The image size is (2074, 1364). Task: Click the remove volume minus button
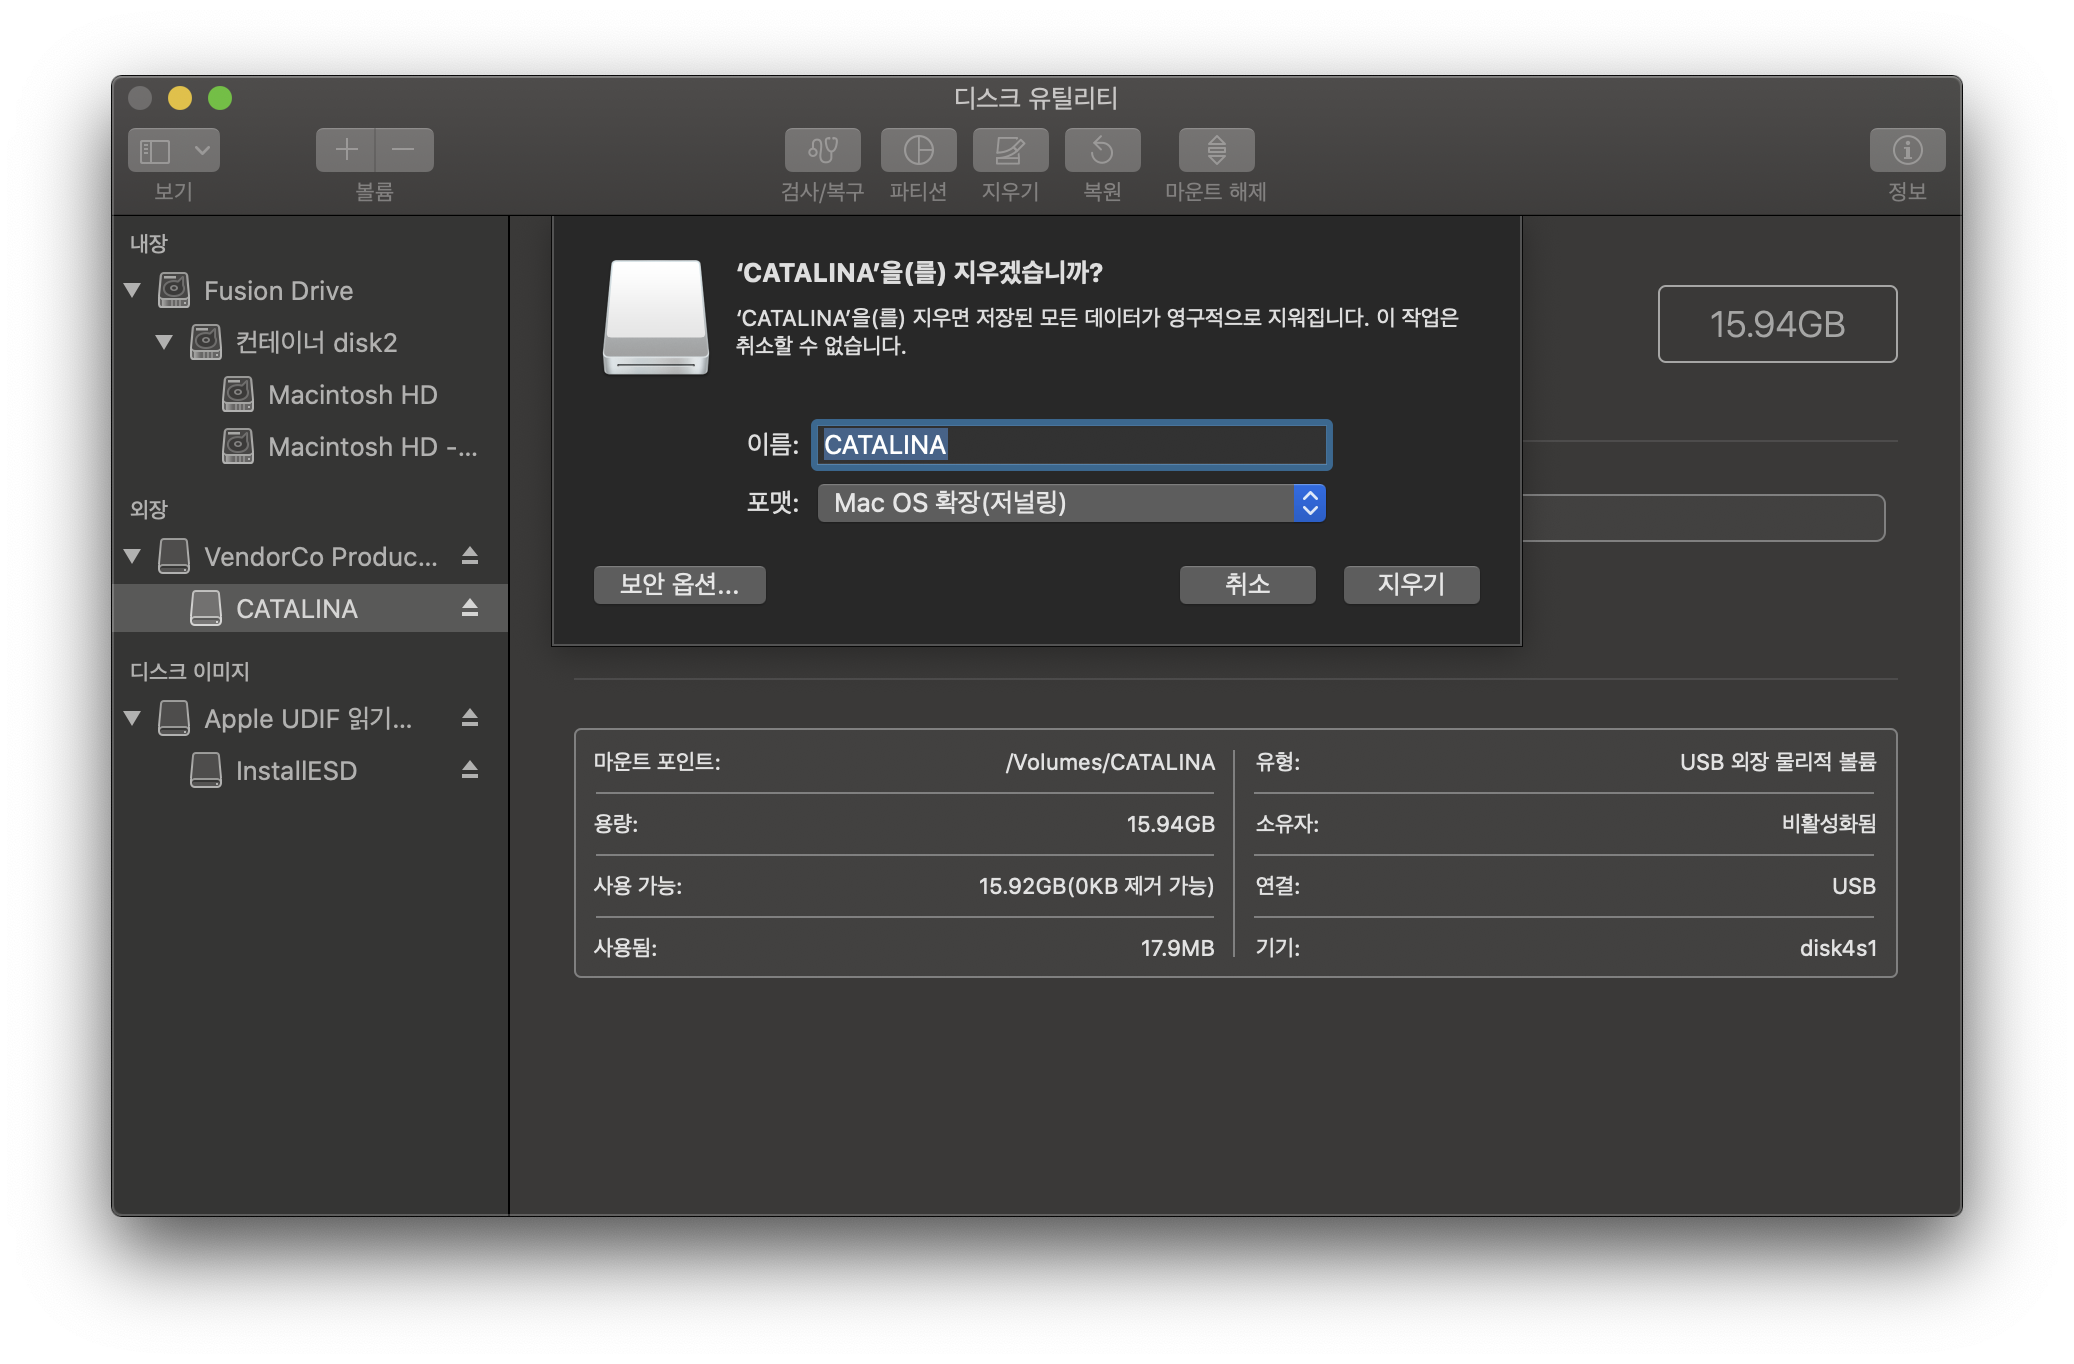[404, 150]
